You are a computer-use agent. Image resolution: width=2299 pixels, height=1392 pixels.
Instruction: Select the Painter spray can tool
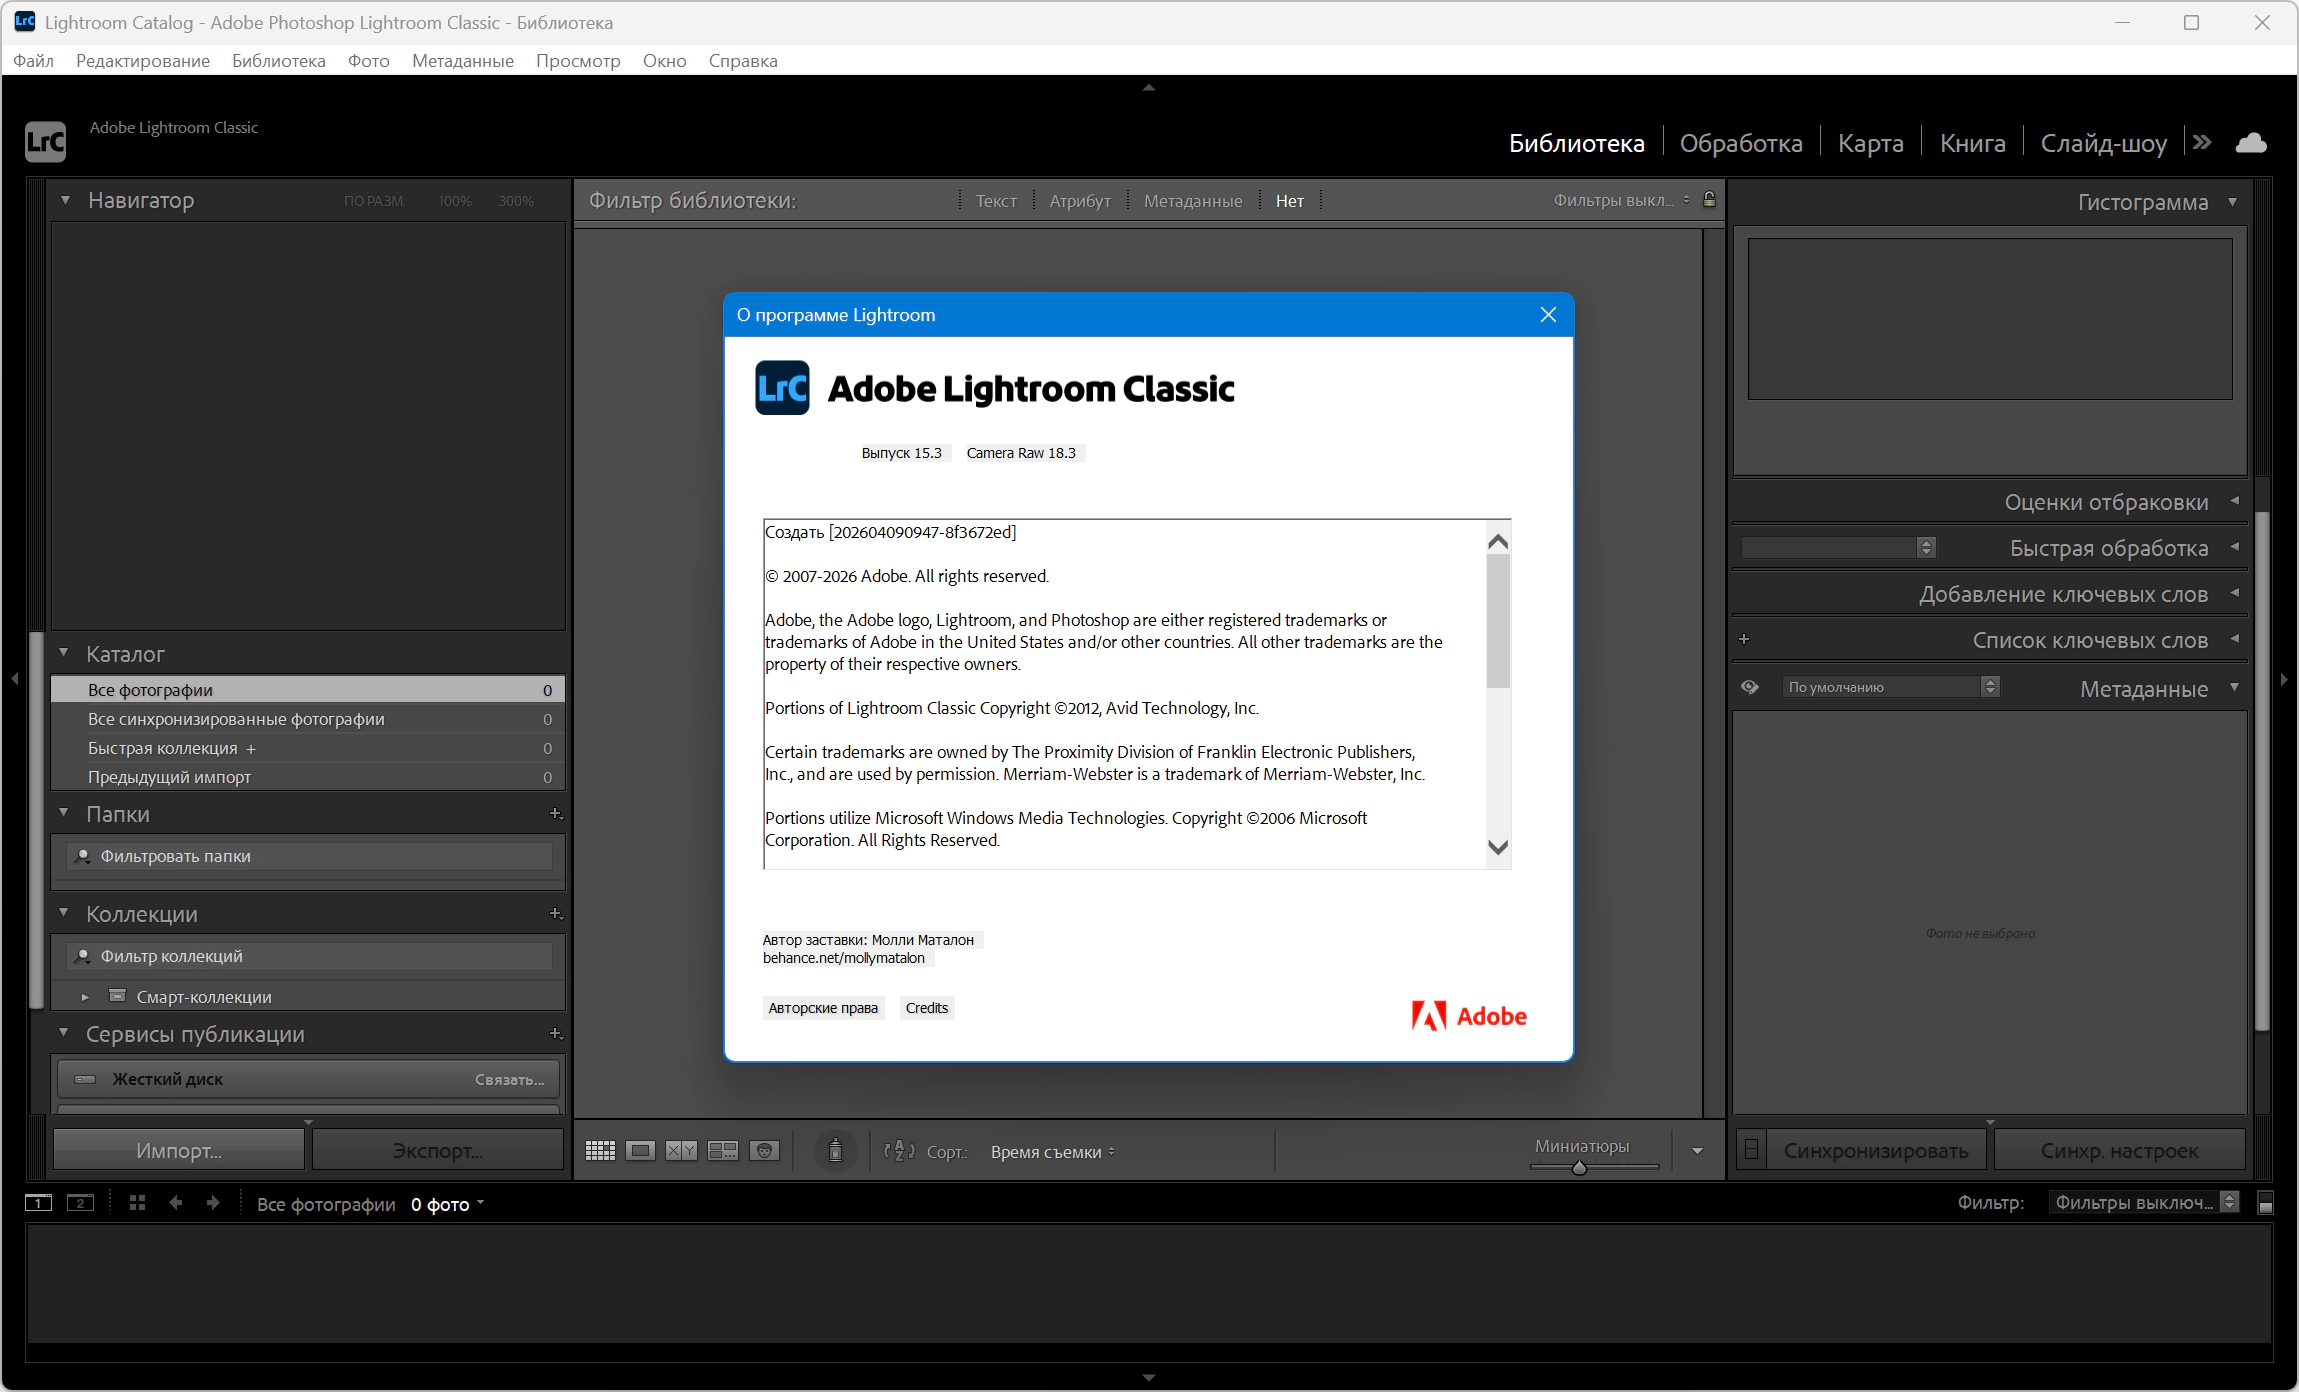point(835,1151)
